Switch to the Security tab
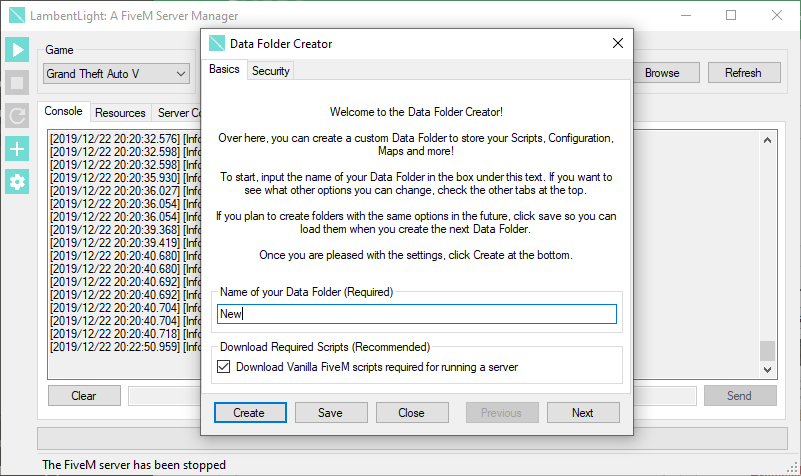 pyautogui.click(x=270, y=71)
